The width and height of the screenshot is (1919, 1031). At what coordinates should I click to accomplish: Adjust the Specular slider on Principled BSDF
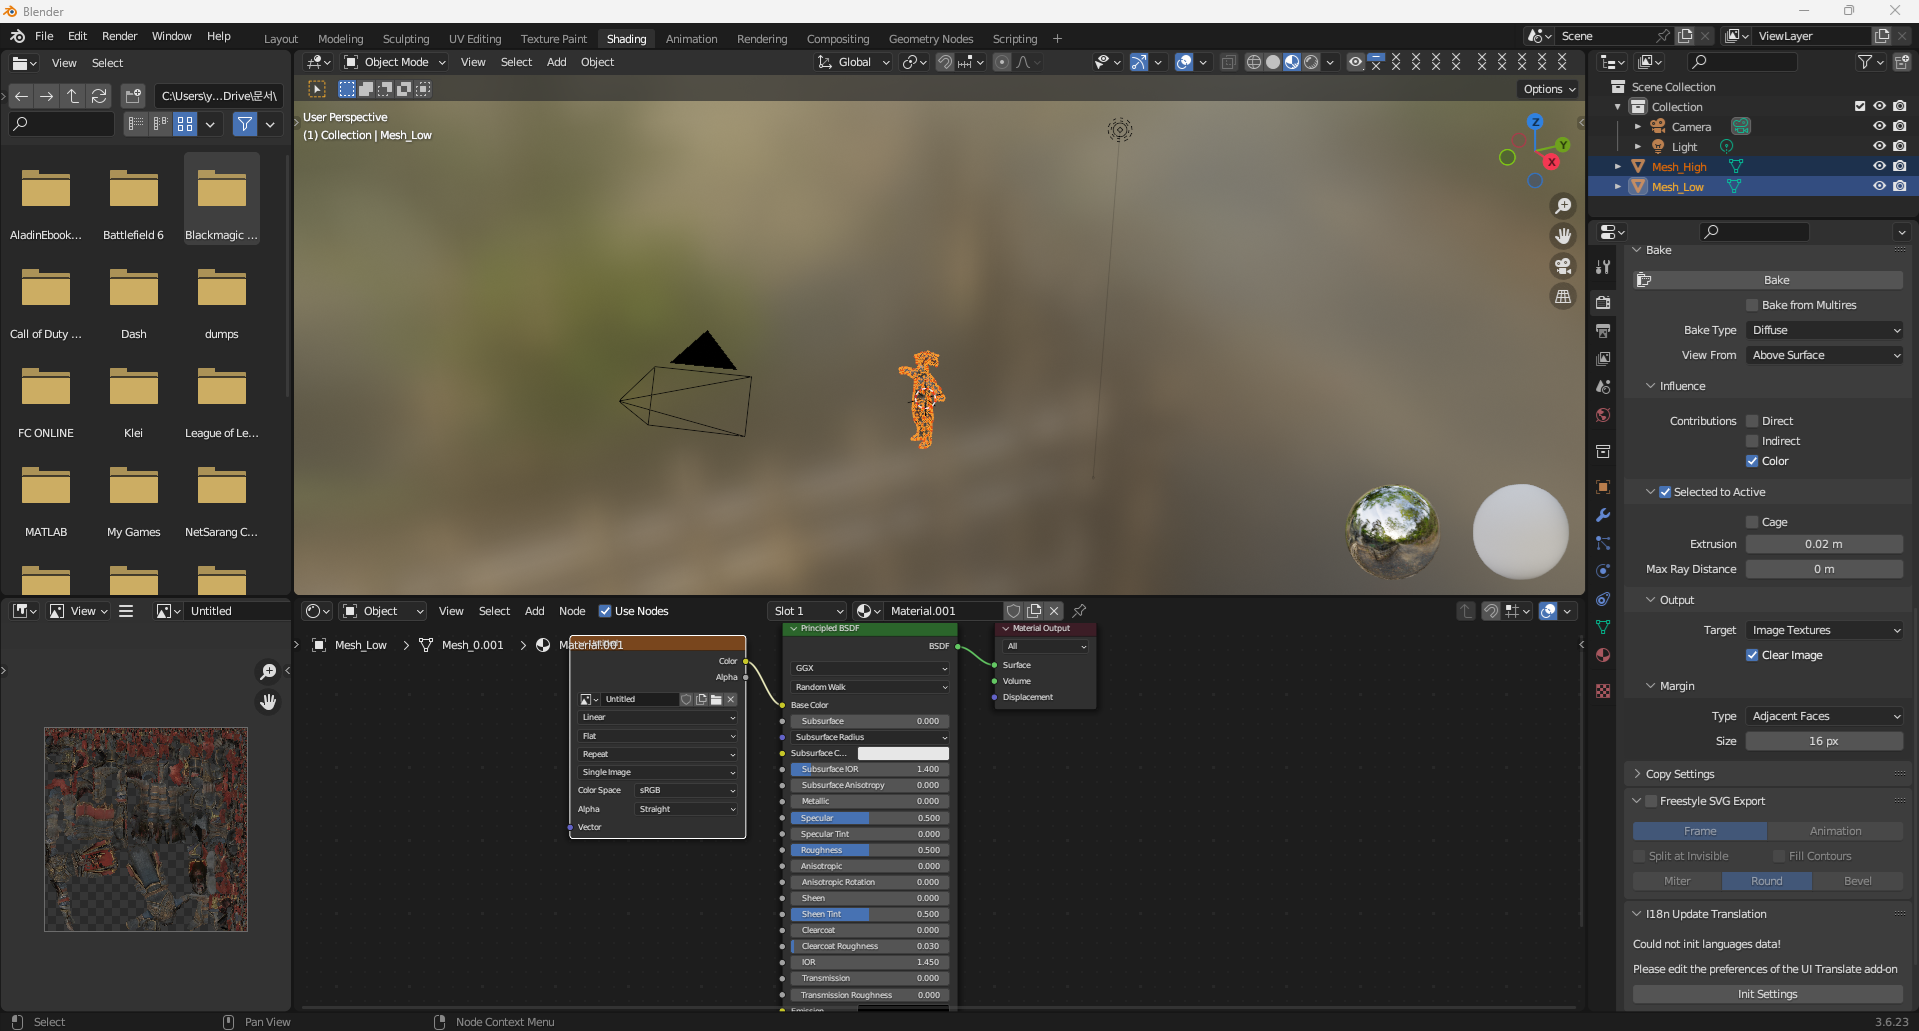869,818
